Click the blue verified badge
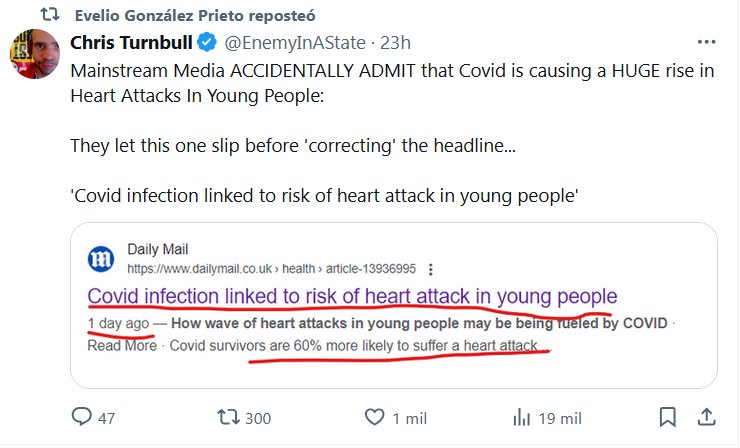The width and height of the screenshot is (740, 448). click(x=206, y=44)
